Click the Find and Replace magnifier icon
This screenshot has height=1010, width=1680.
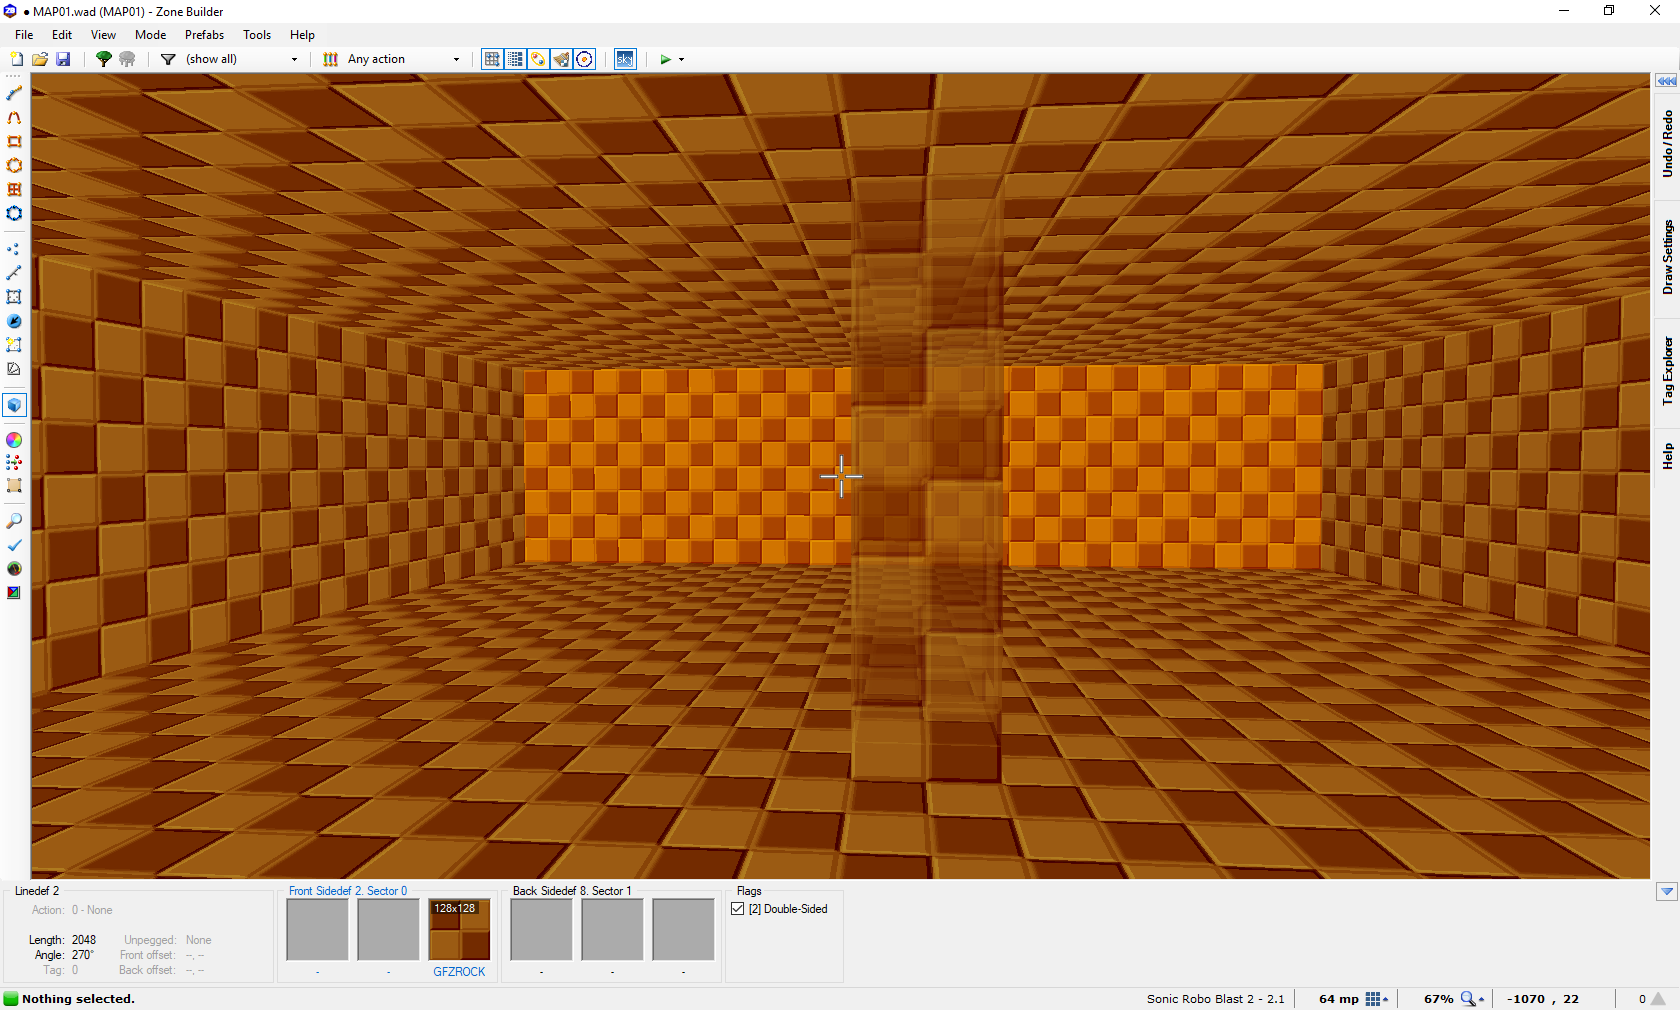click(x=14, y=521)
